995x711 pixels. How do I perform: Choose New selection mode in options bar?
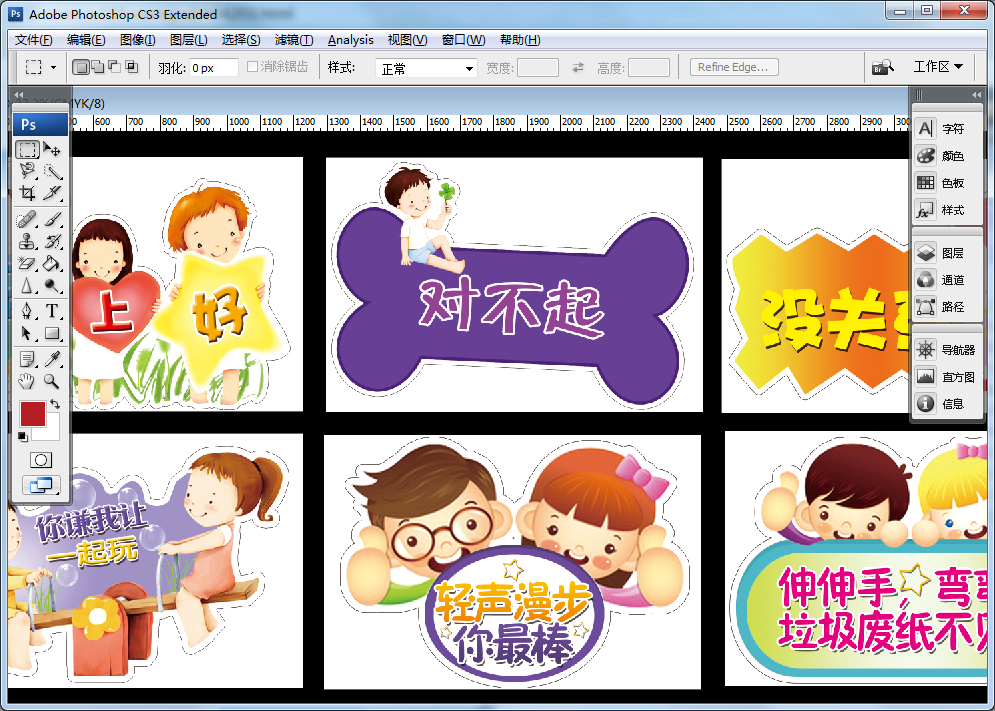pos(81,67)
